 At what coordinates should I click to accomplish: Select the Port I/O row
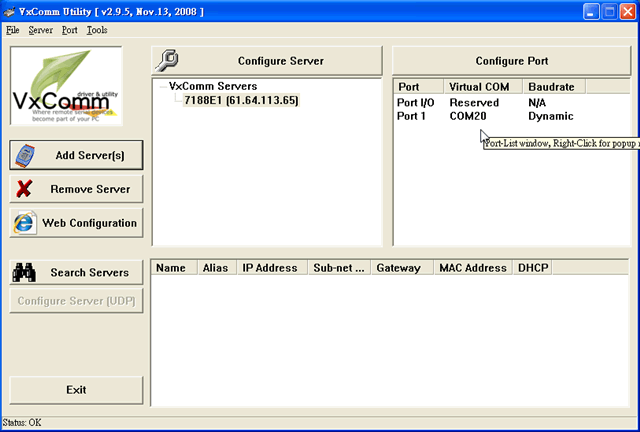tap(415, 103)
